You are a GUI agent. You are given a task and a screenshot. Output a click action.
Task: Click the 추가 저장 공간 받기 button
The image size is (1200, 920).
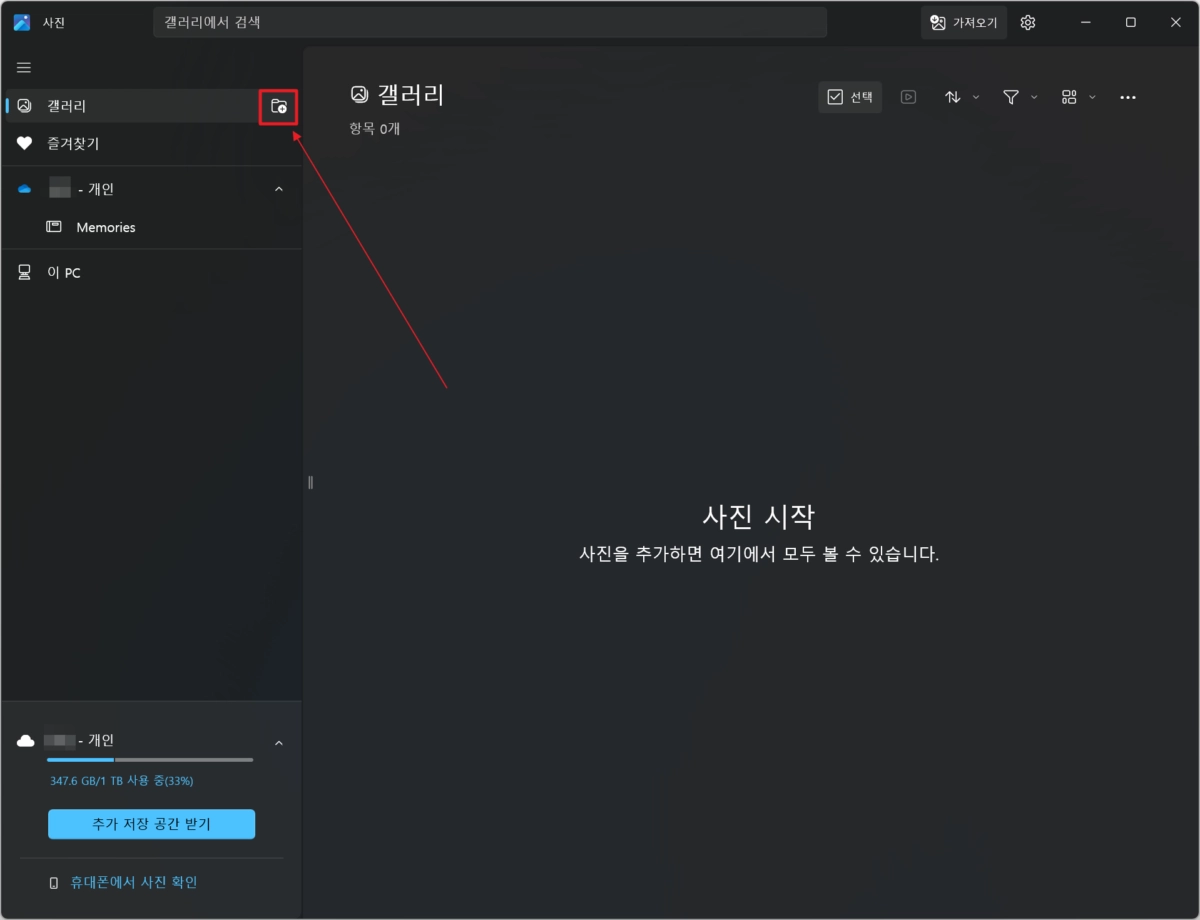[x=151, y=823]
